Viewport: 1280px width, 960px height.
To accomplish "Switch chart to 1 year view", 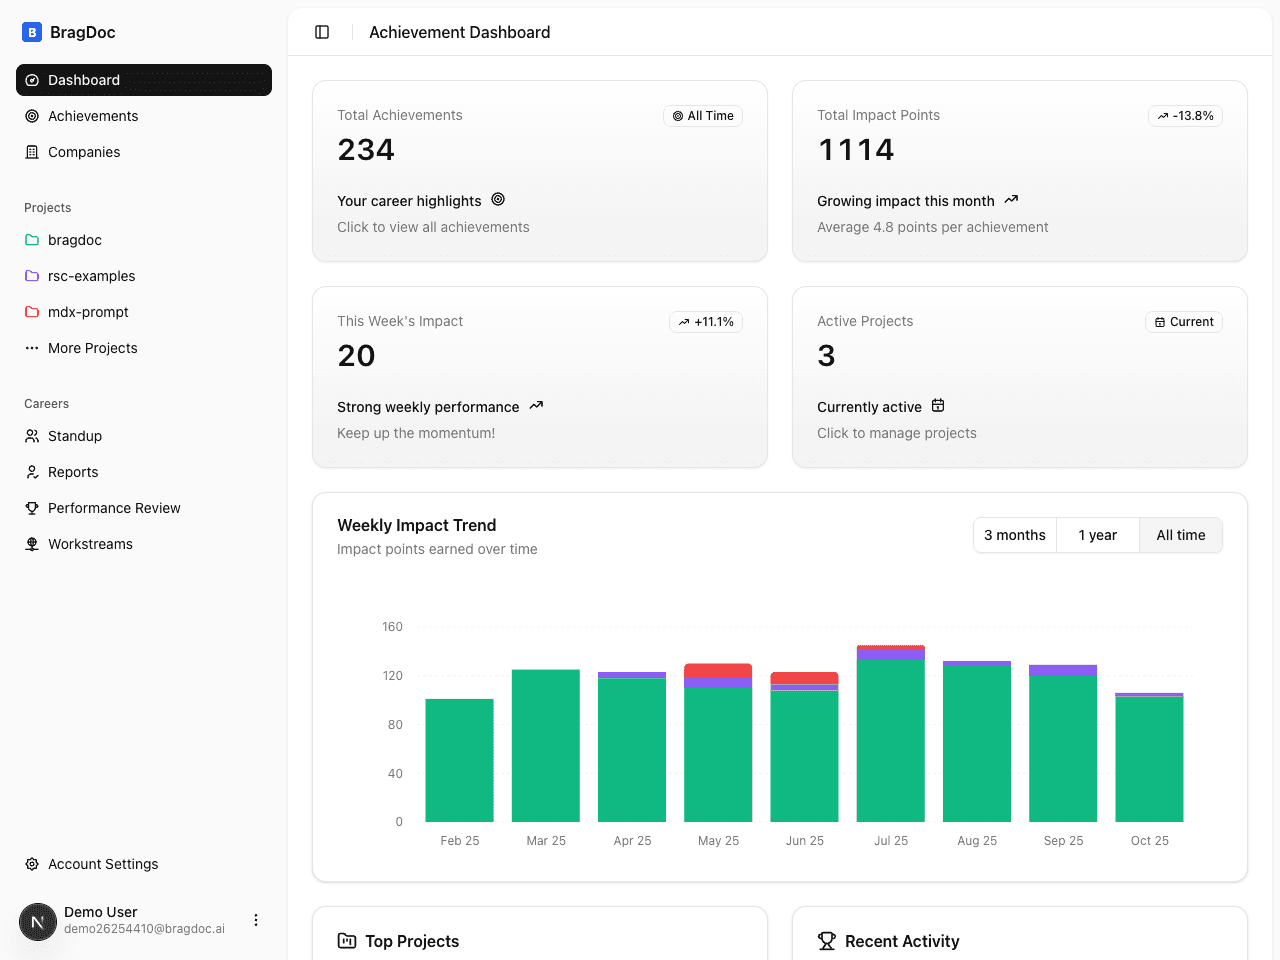I will coord(1097,535).
